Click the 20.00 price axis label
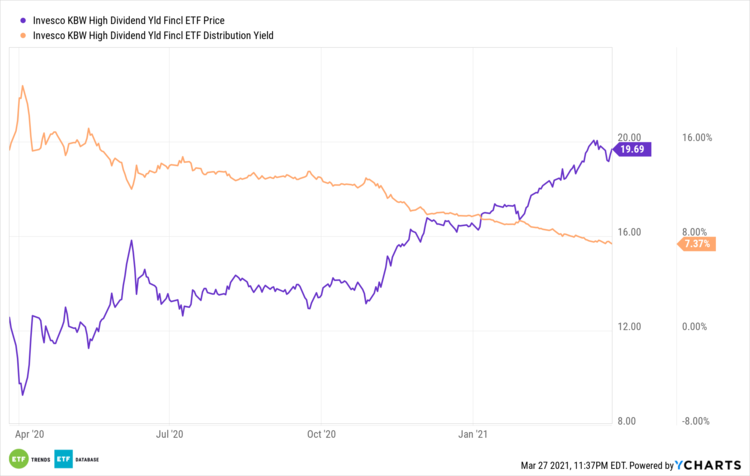 coord(629,138)
